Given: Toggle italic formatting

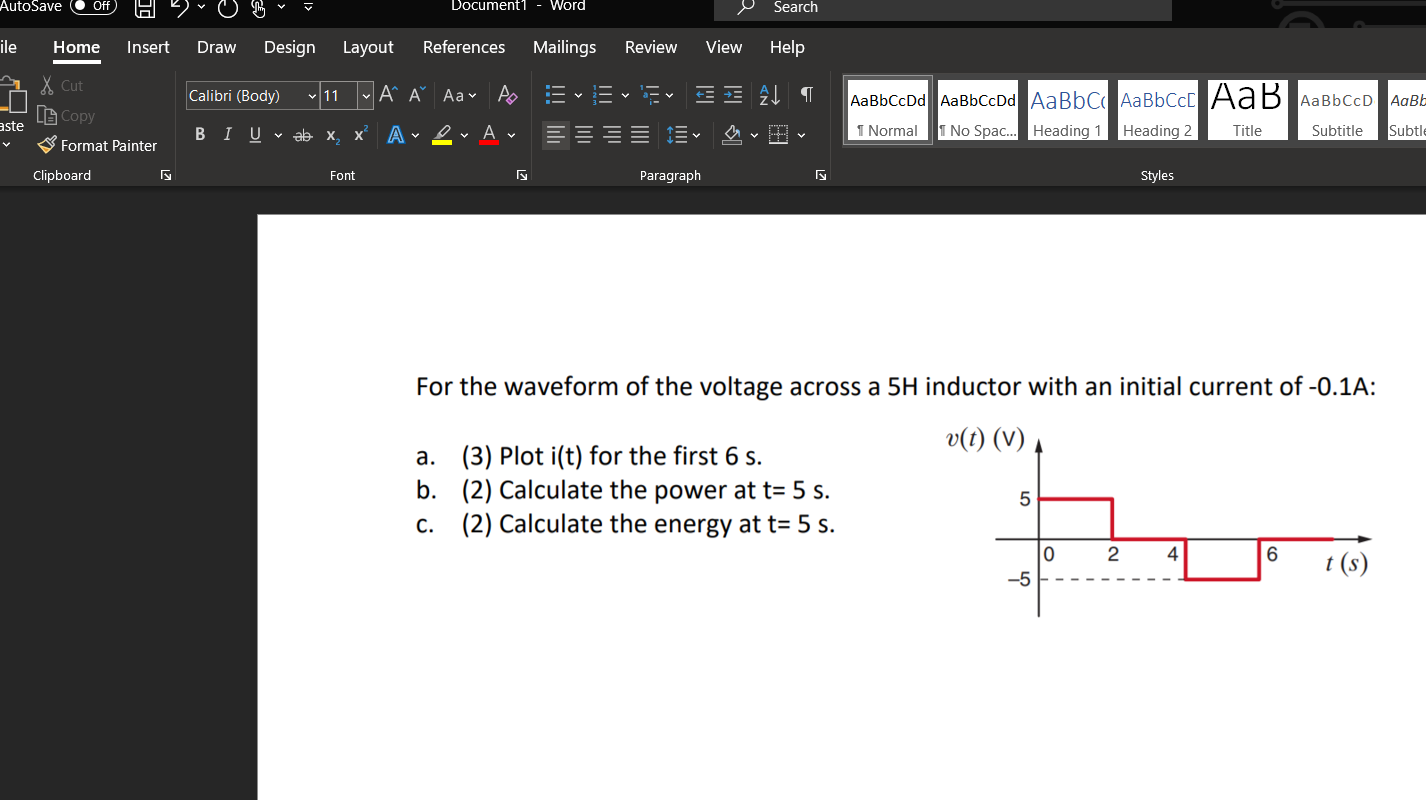Looking at the screenshot, I should (x=227, y=135).
